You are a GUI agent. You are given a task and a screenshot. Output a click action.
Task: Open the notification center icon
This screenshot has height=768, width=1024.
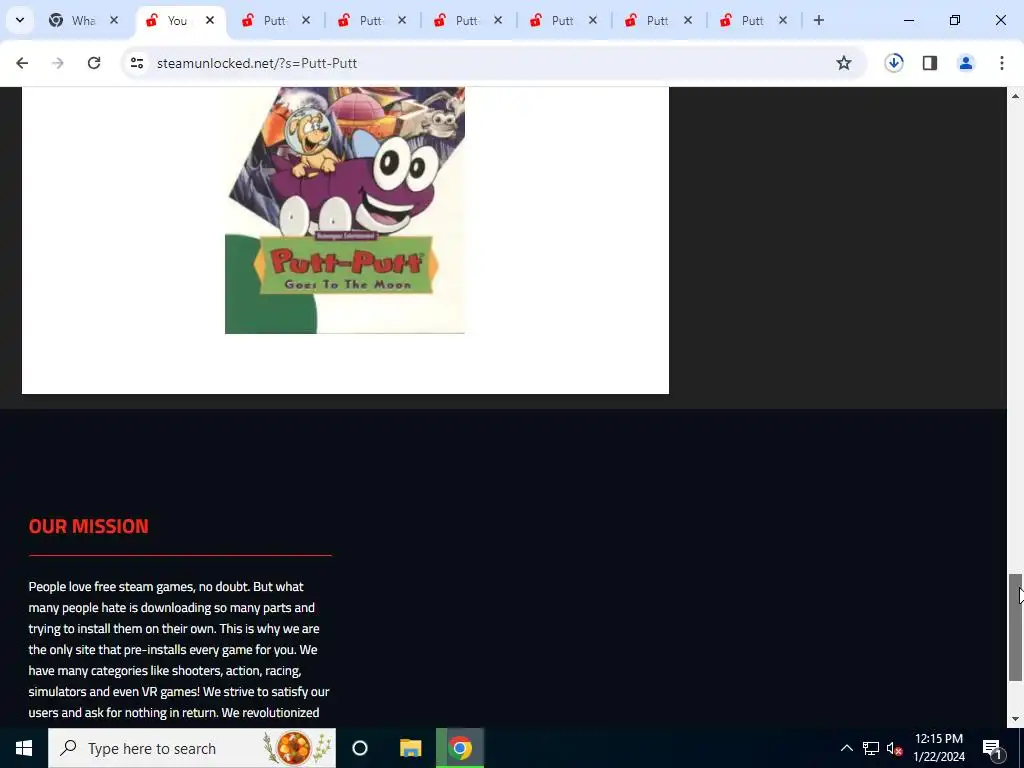coord(993,748)
